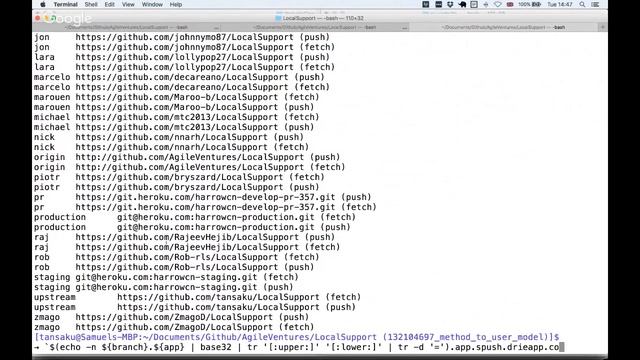Click the battery 100% status icon
Image resolution: width=640 pixels, height=360 pixels.
pos(529,4)
